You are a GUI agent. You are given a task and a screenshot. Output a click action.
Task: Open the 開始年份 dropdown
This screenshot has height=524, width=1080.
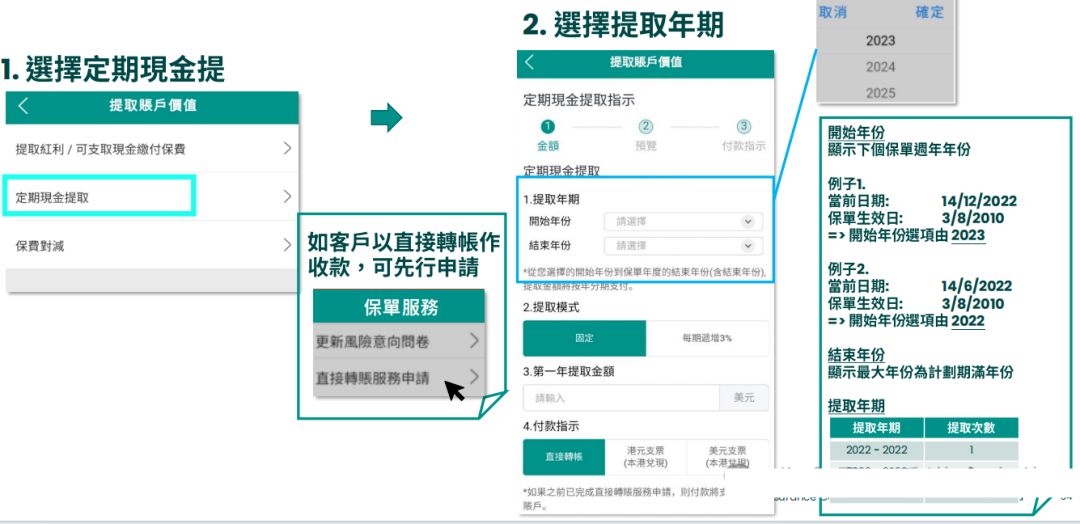click(683, 222)
